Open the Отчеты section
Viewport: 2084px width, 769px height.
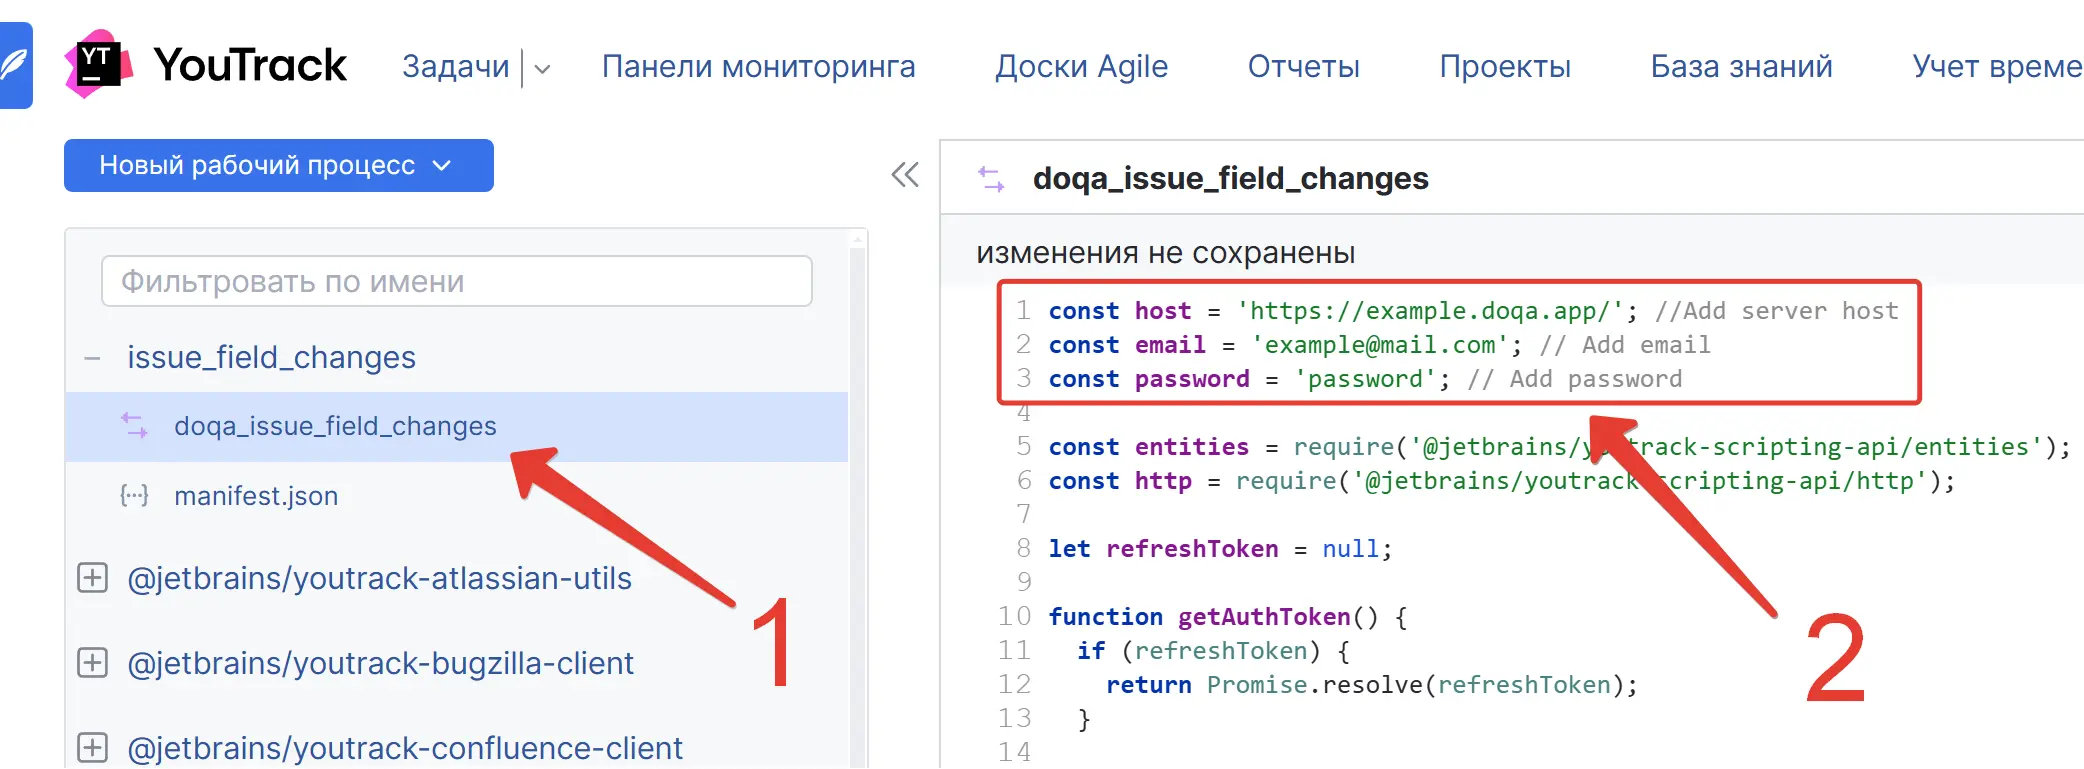[x=1303, y=67]
